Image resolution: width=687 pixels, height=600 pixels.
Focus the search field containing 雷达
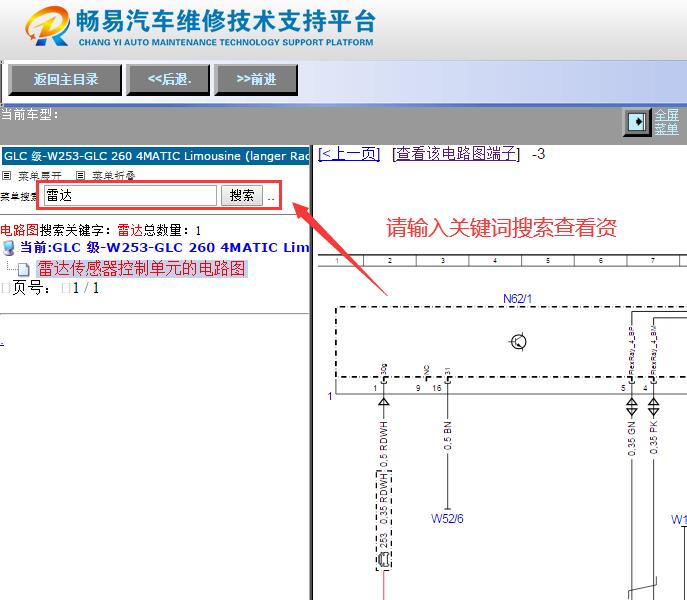pyautogui.click(x=130, y=195)
